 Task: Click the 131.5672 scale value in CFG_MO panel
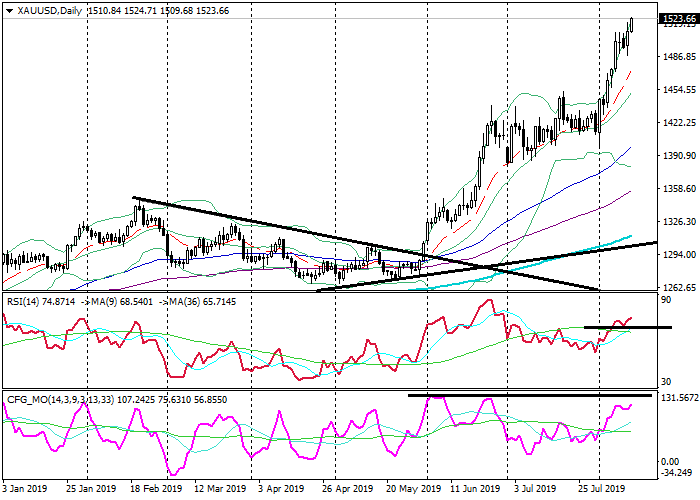(680, 397)
